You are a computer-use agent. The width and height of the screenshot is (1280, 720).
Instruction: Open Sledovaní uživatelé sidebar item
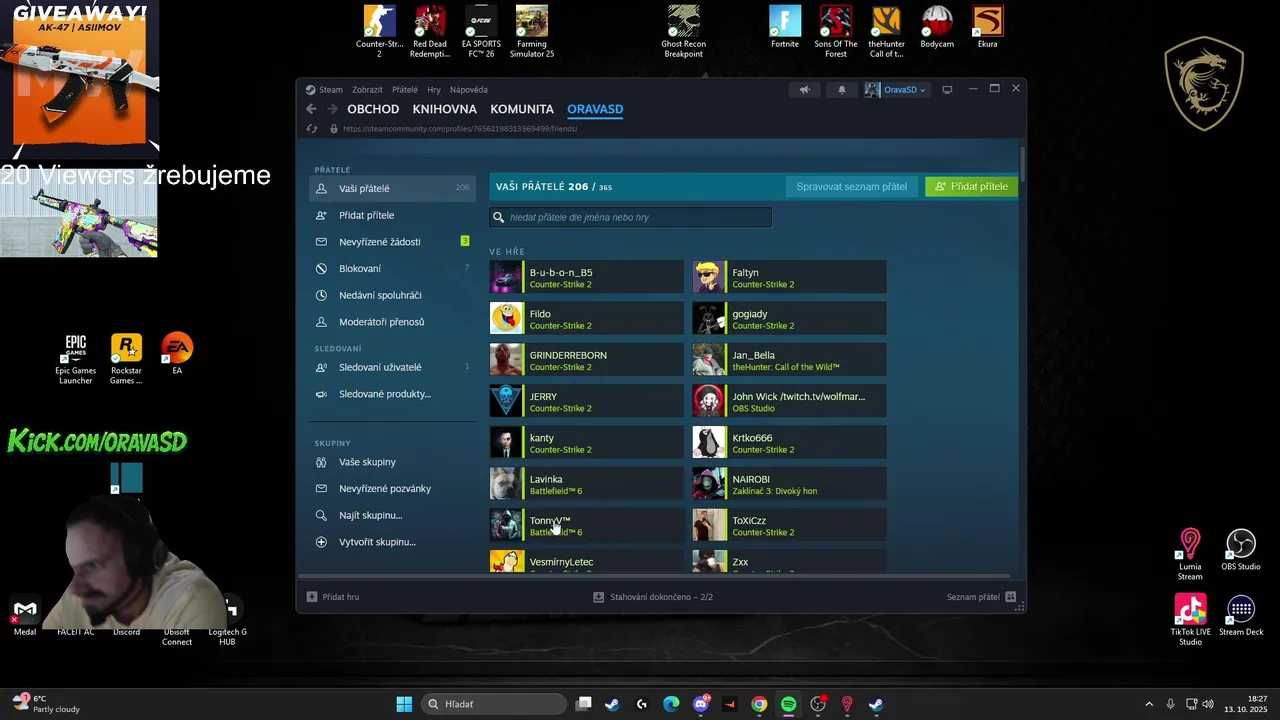point(392,367)
